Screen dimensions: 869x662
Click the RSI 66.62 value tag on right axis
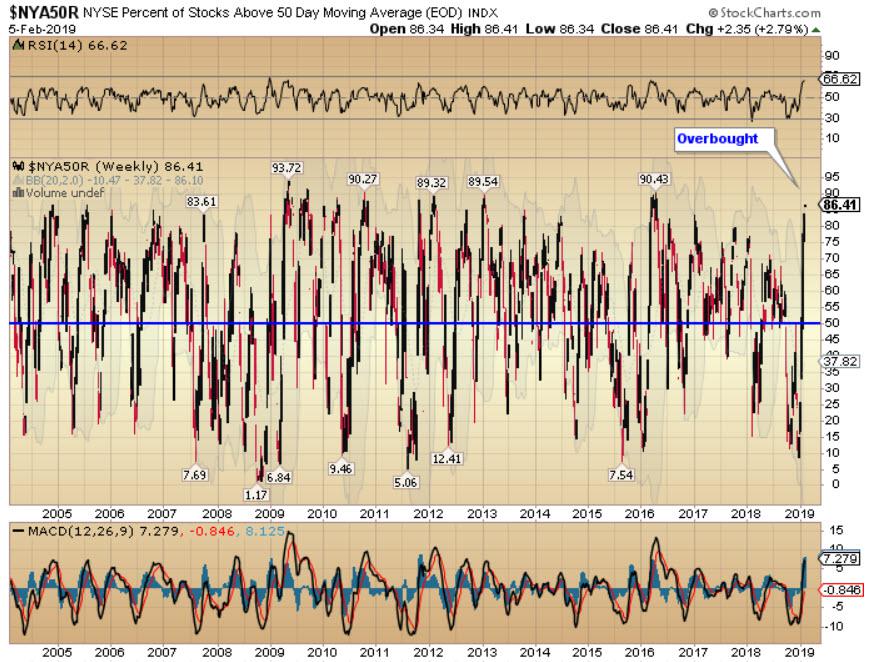(840, 79)
